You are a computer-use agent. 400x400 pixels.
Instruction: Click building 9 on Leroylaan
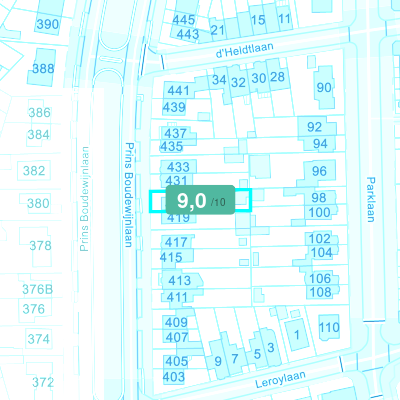(x=218, y=361)
